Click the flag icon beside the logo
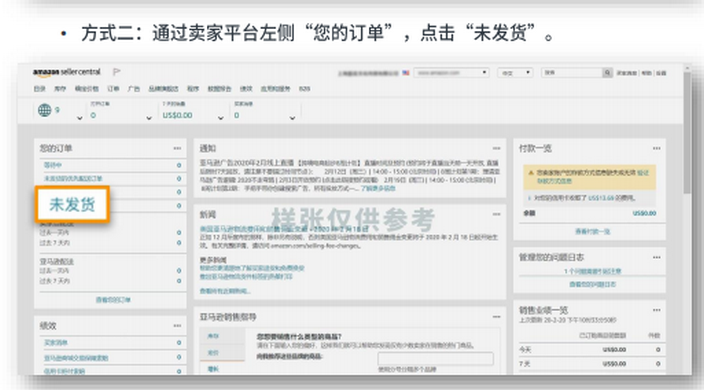 coord(116,72)
